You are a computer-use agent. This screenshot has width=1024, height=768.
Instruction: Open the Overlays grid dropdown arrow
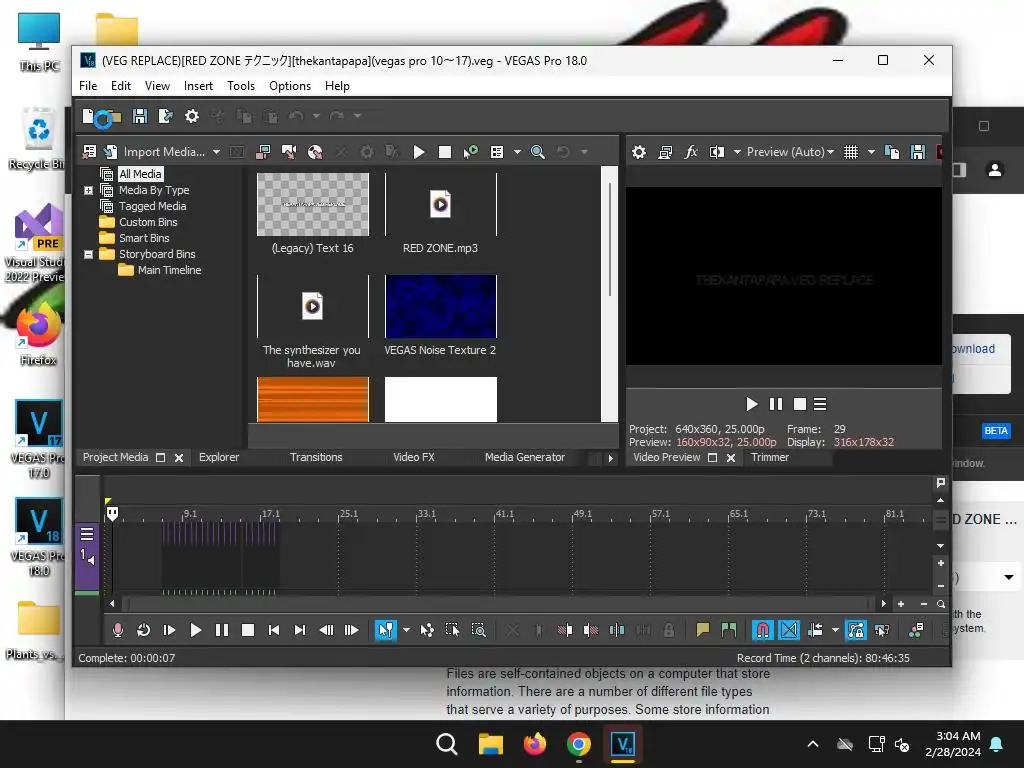(x=871, y=152)
